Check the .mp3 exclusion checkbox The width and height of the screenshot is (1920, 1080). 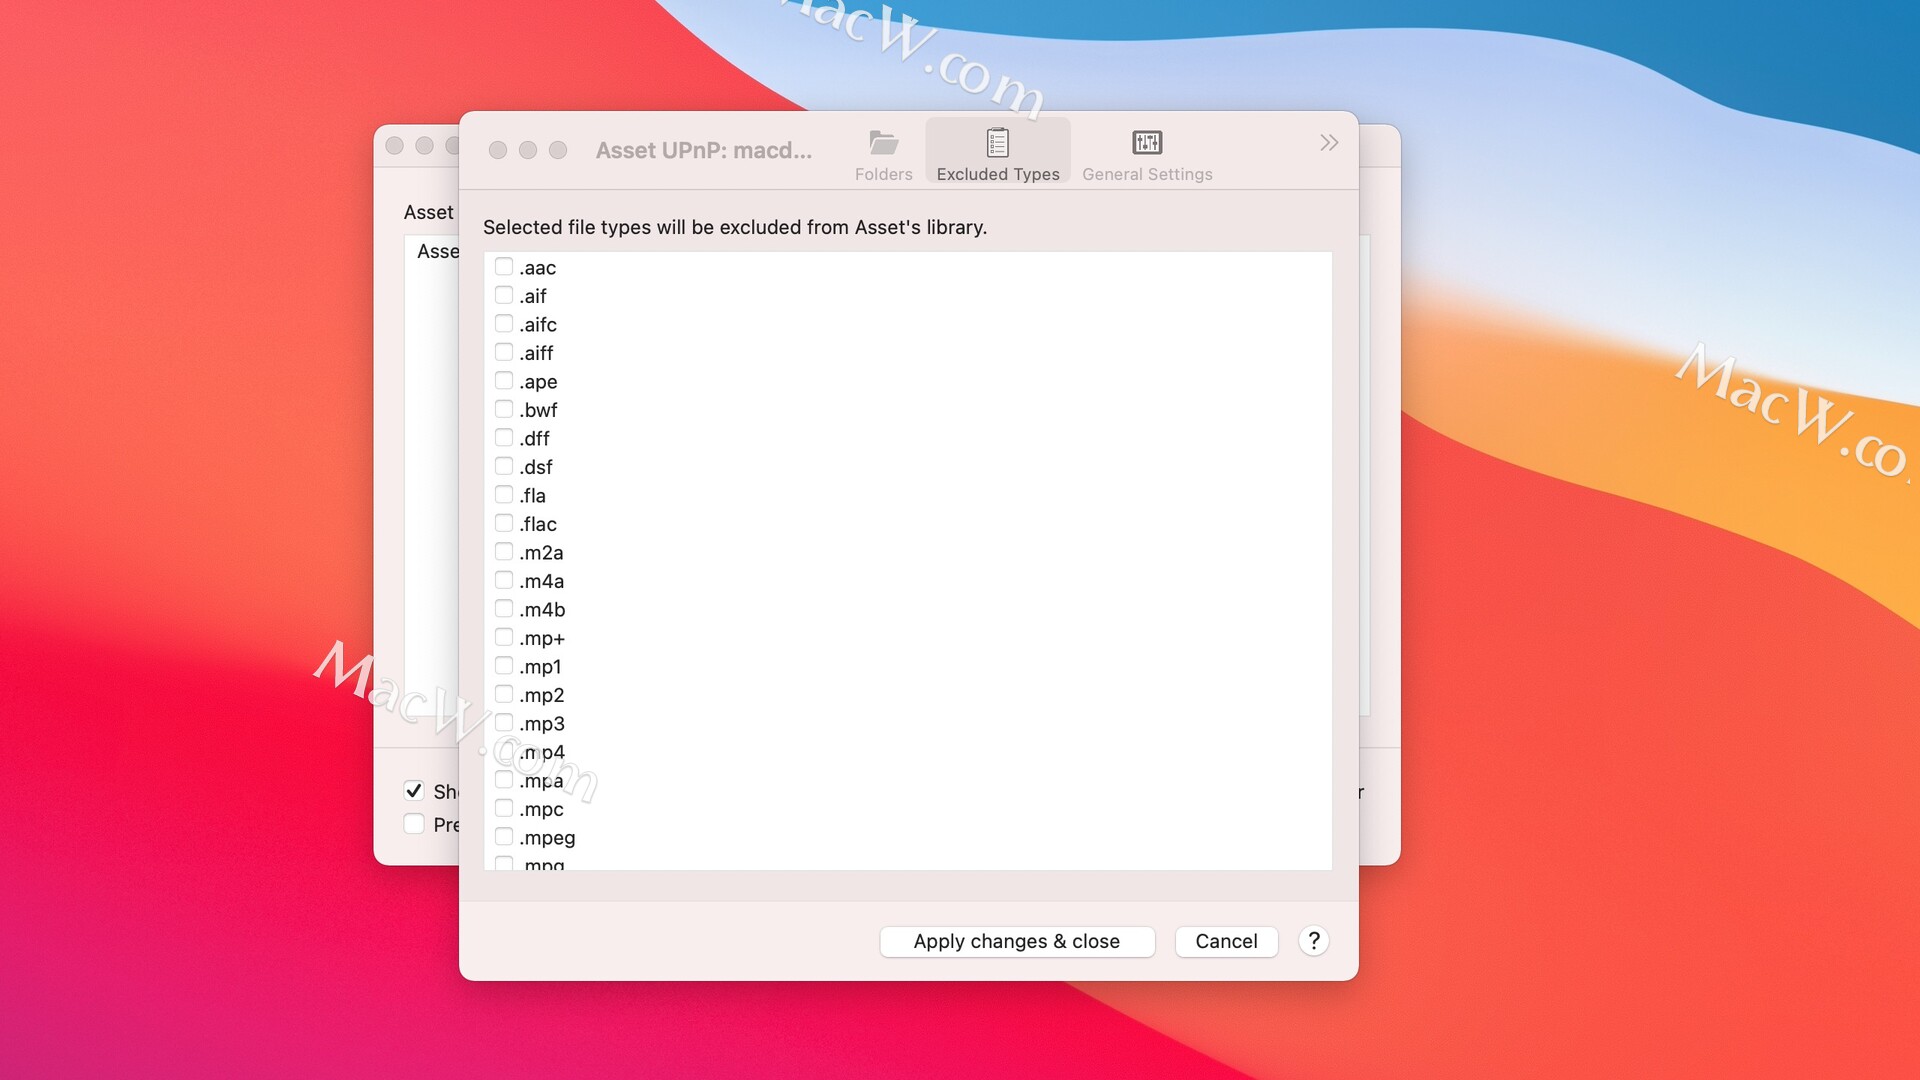pyautogui.click(x=504, y=722)
